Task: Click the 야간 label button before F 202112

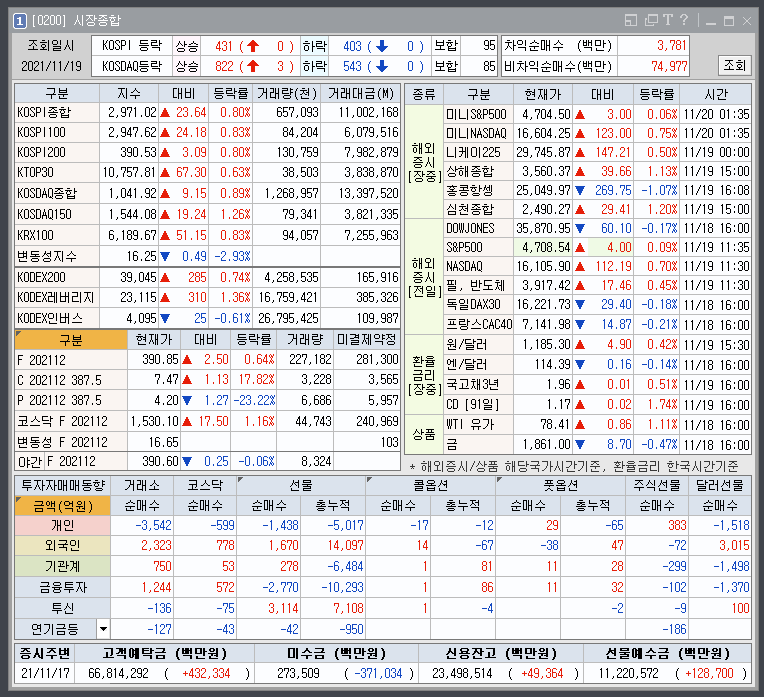Action: click(x=30, y=461)
